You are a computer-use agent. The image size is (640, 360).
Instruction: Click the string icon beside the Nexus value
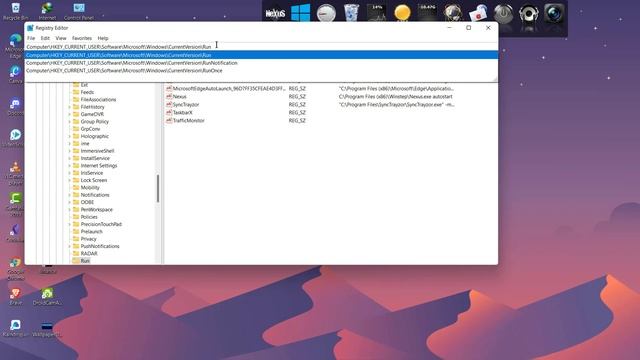(x=169, y=96)
